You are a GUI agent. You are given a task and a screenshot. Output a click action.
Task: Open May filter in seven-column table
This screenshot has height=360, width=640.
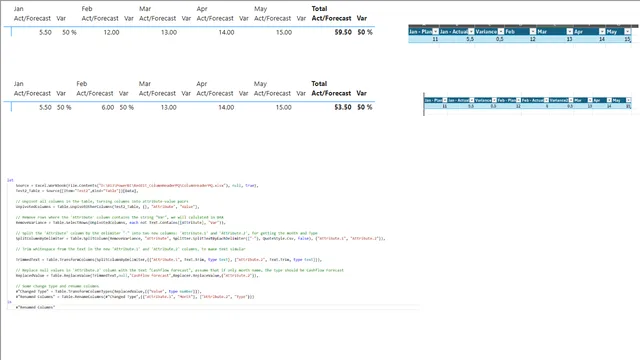627,31
